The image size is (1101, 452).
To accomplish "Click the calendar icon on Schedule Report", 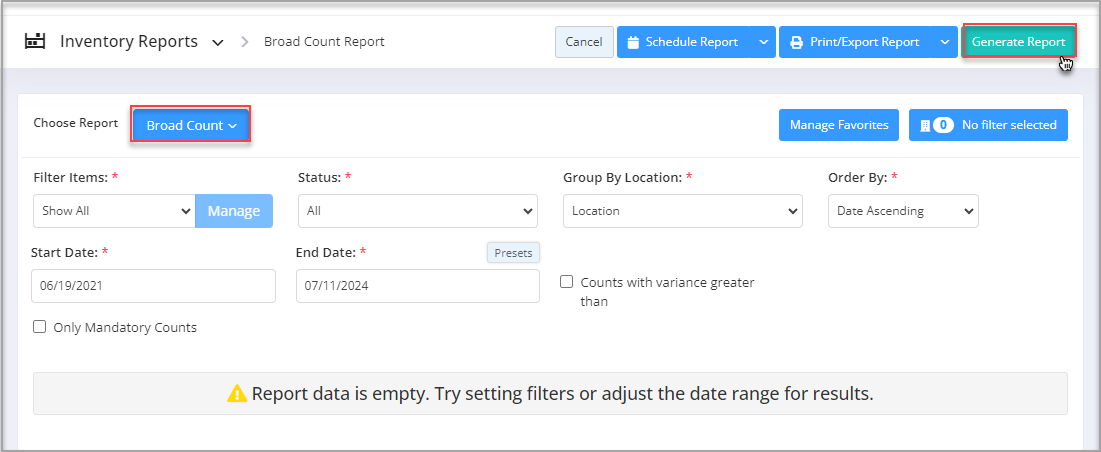I will click(634, 43).
